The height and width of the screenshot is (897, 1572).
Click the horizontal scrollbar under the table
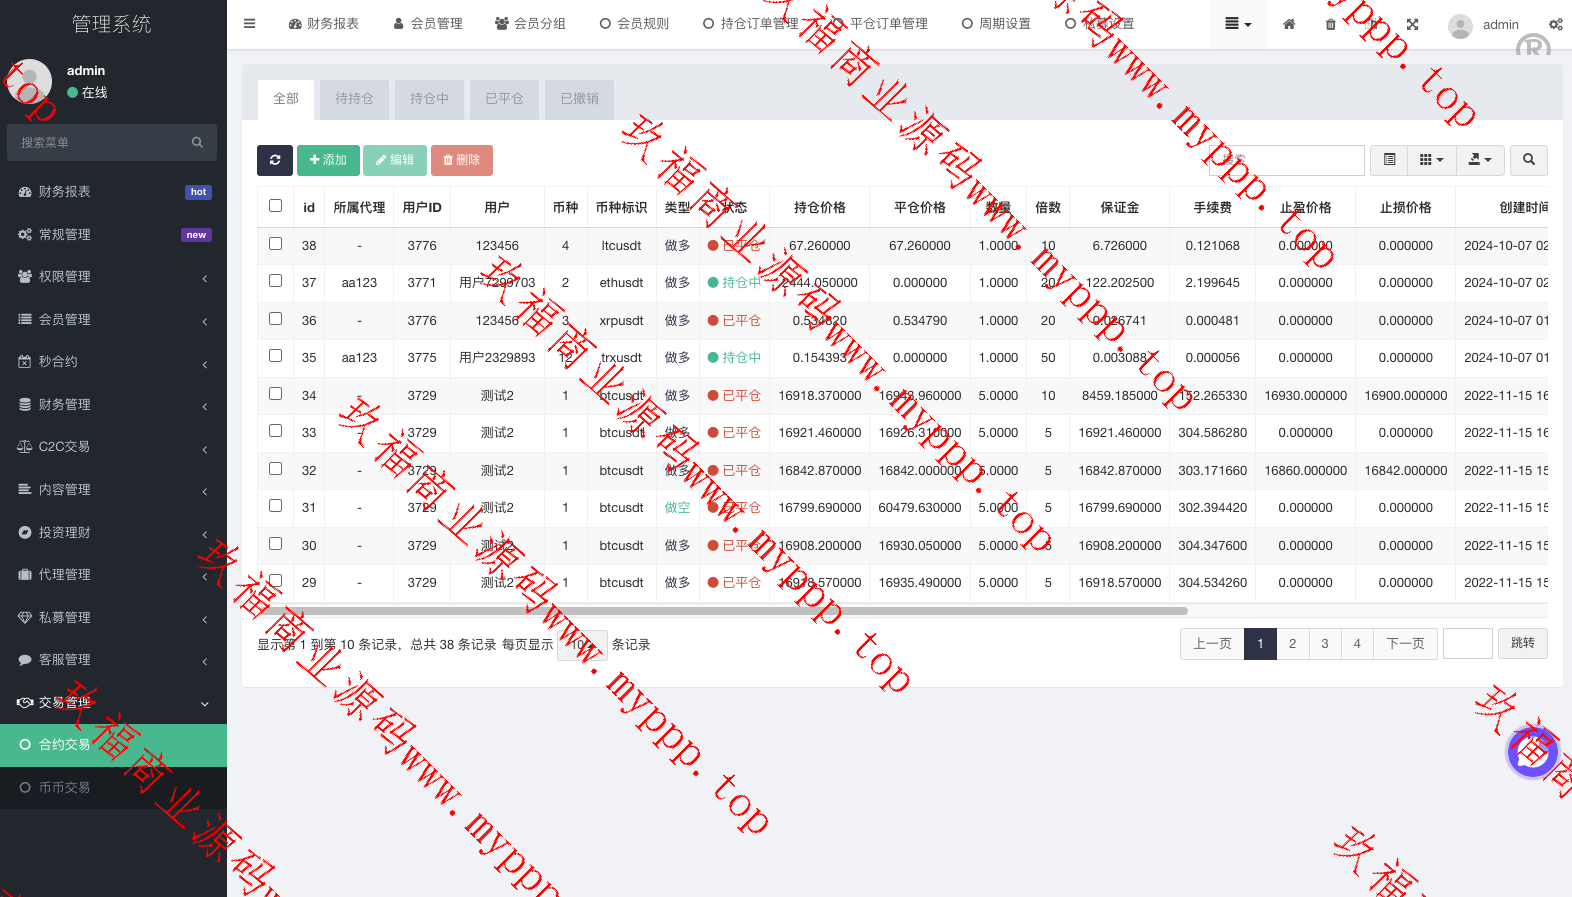point(720,610)
